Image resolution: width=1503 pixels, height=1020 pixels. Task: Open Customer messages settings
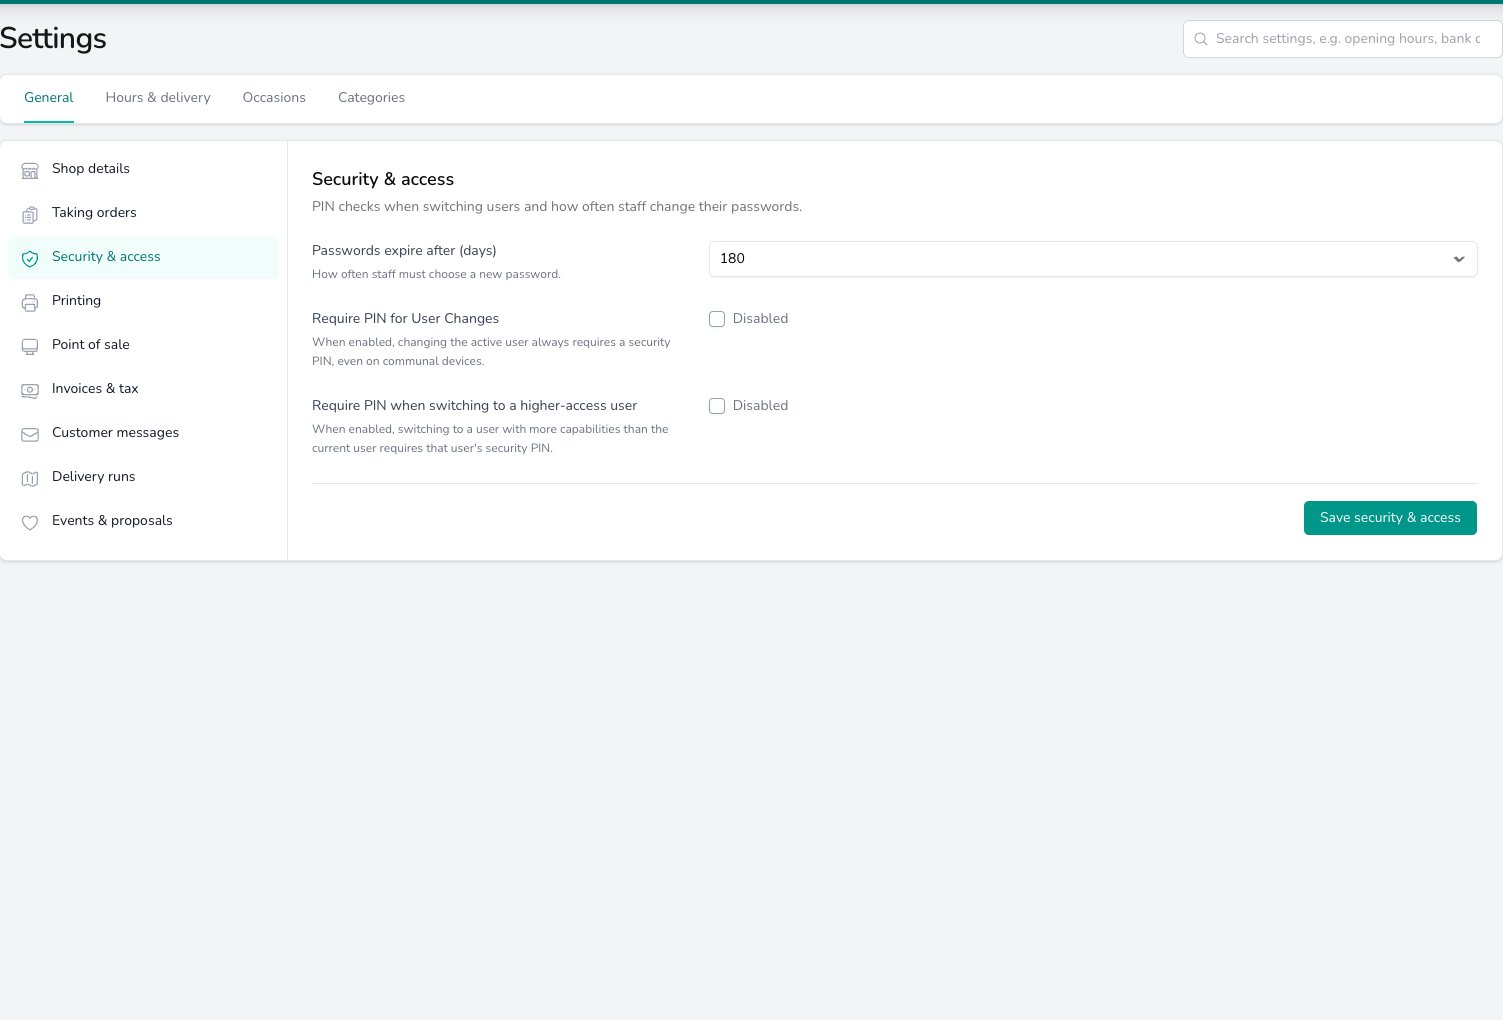pyautogui.click(x=143, y=433)
